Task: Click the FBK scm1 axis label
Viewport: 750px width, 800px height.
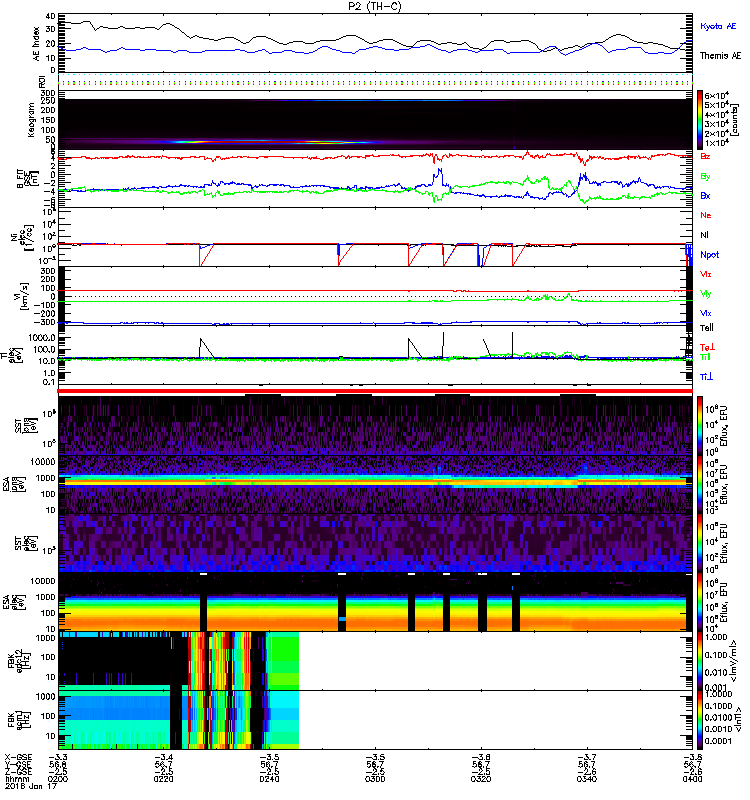Action: pyautogui.click(x=20, y=719)
